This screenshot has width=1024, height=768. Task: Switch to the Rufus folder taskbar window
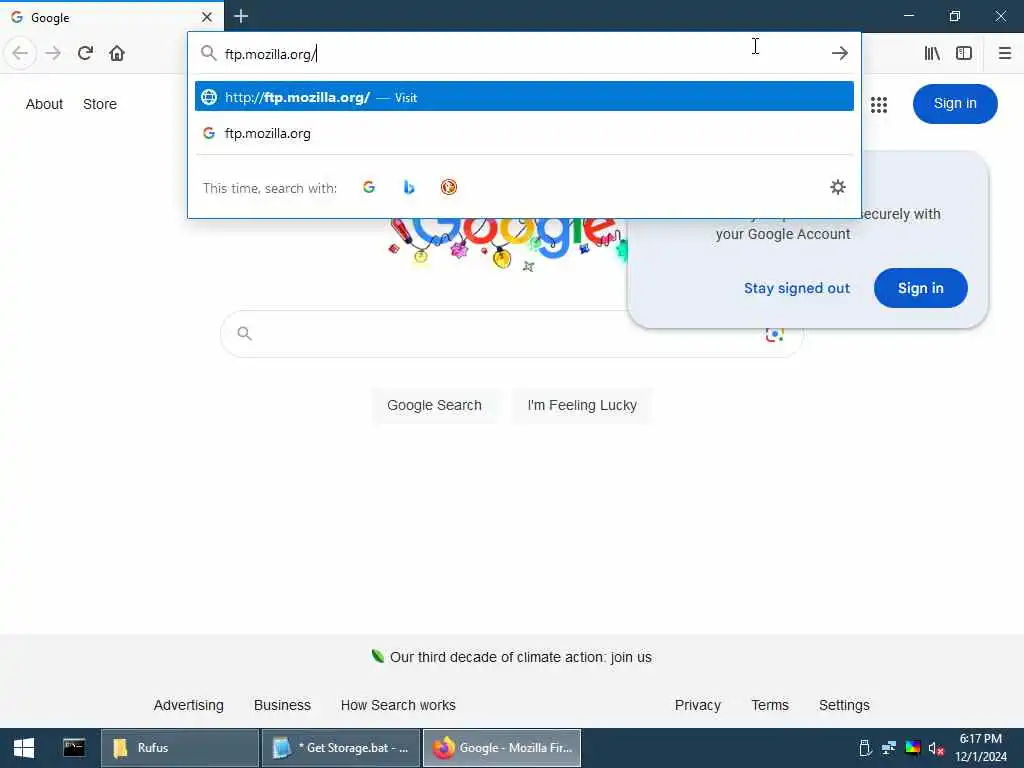(180, 748)
